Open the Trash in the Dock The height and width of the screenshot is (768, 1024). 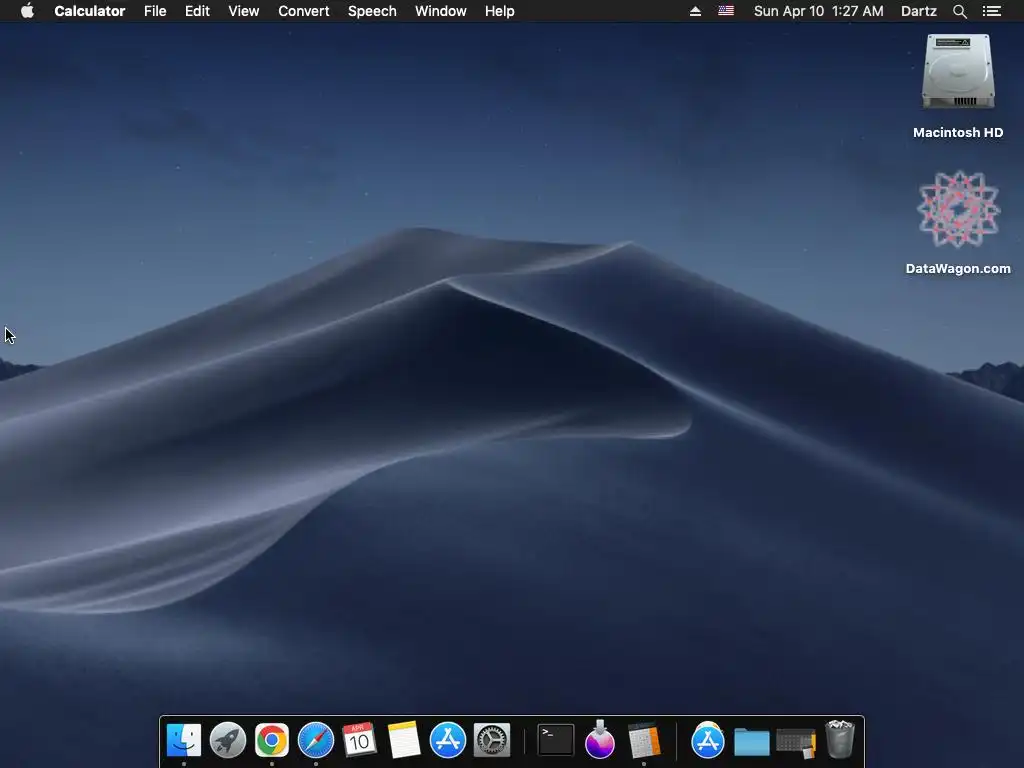pos(840,739)
